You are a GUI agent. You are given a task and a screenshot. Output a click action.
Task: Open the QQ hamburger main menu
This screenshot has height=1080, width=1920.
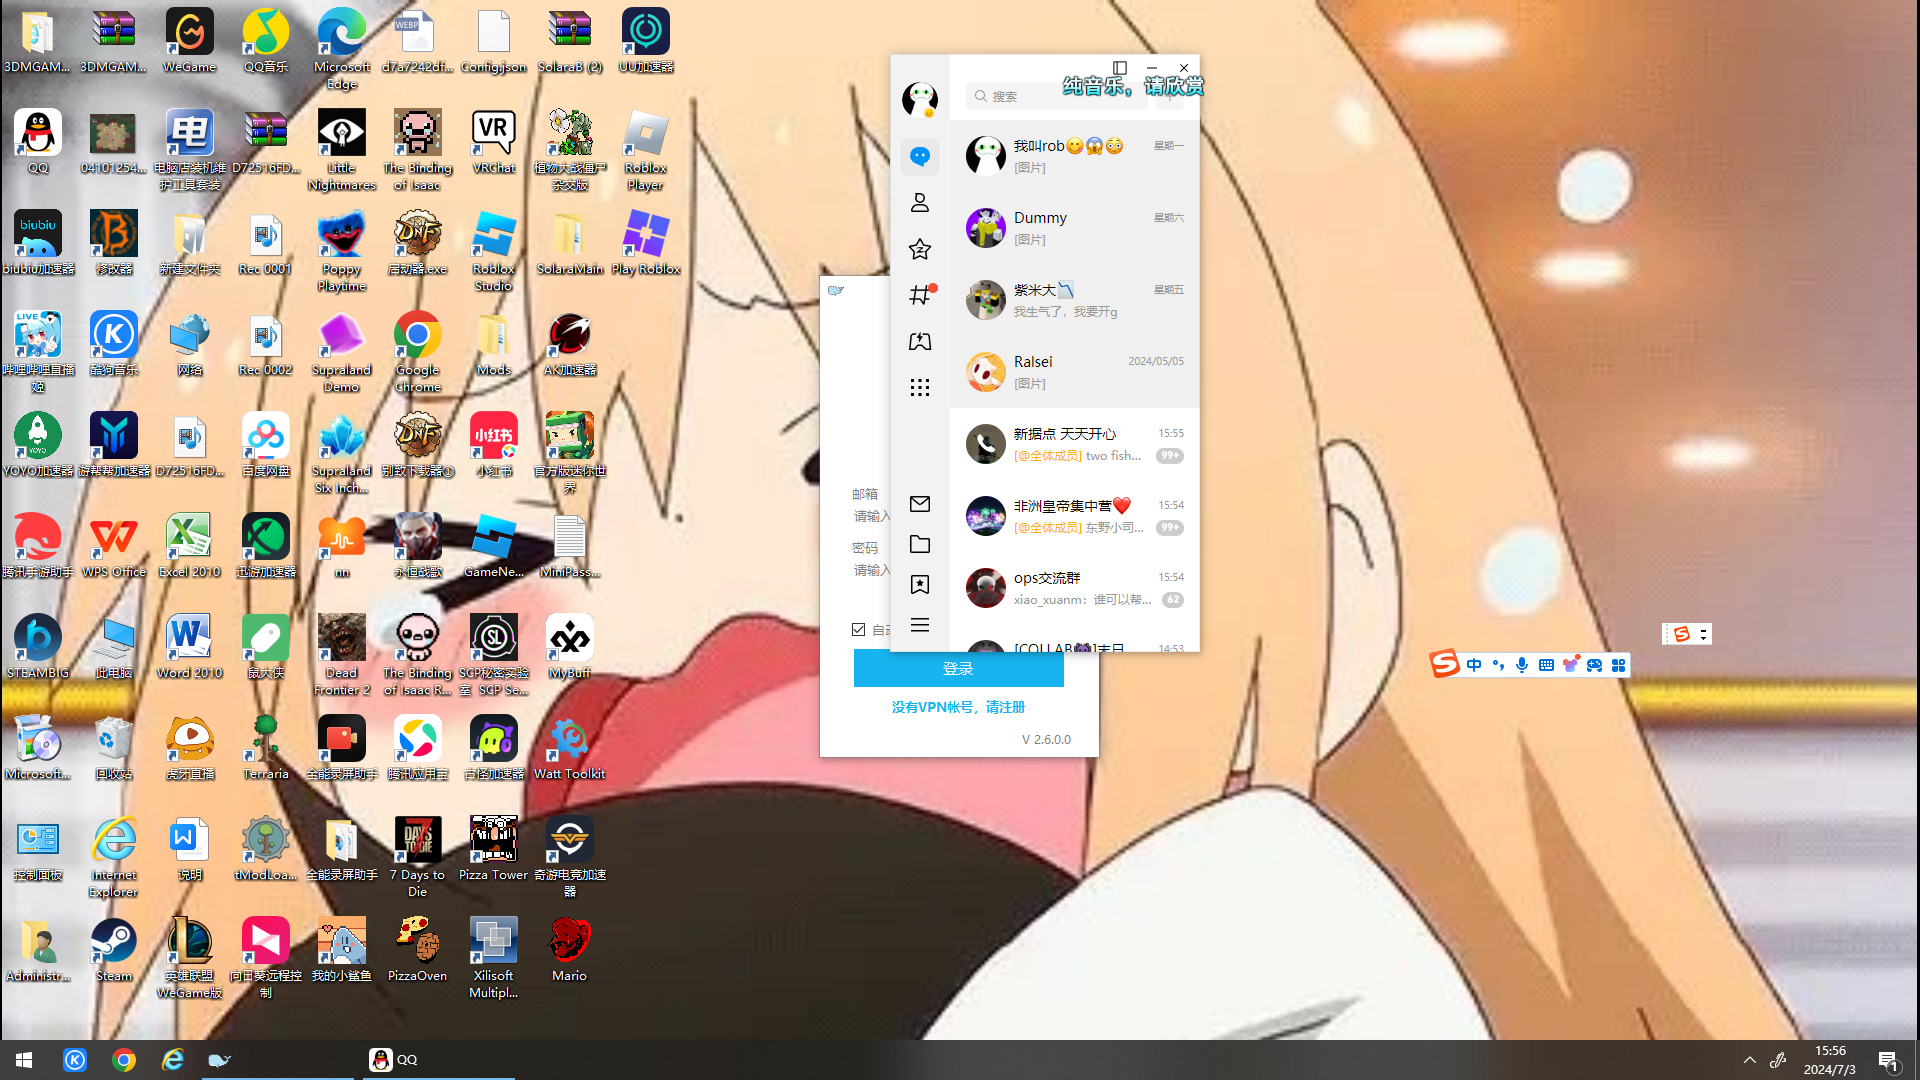click(x=920, y=625)
